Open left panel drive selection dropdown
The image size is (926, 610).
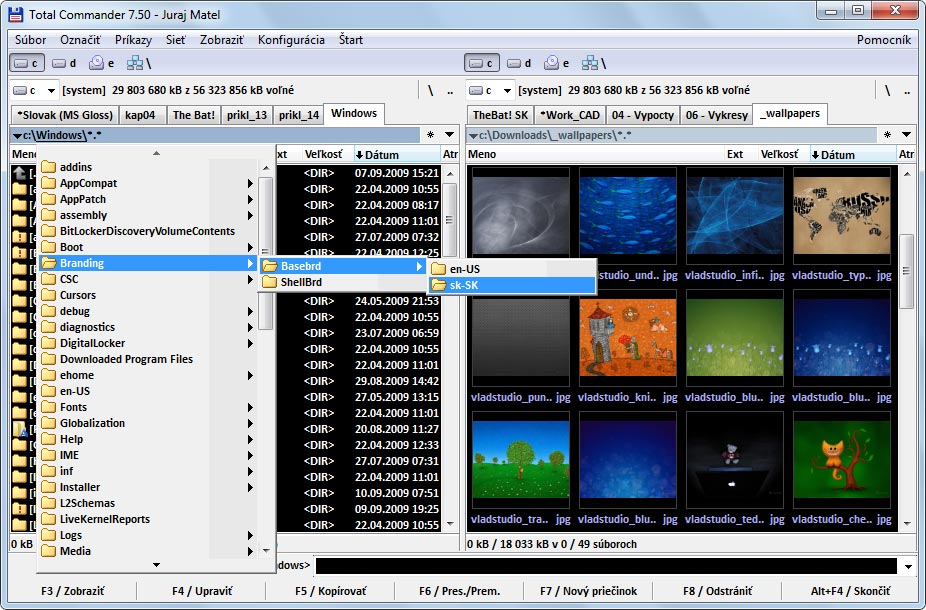point(34,90)
